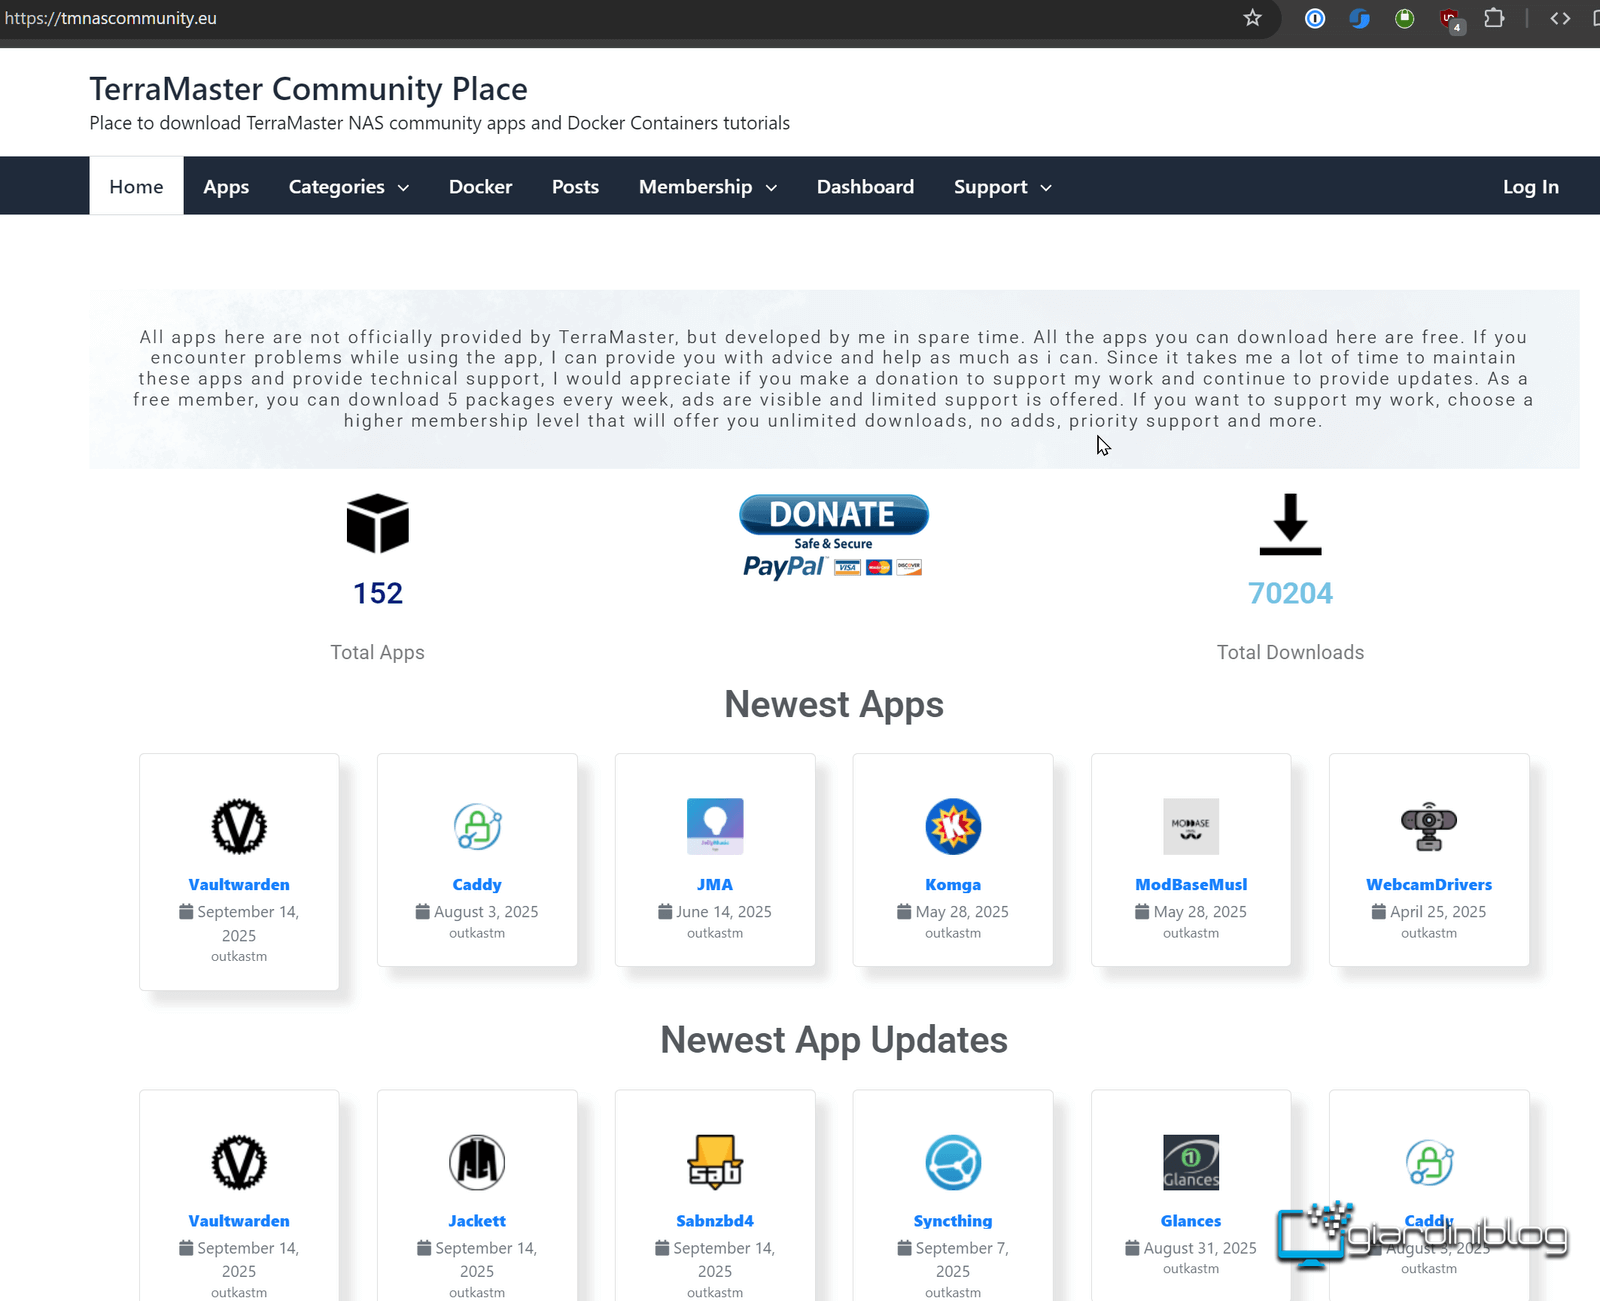Open the Syncthing app link
This screenshot has height=1301, width=1600.
click(x=953, y=1221)
